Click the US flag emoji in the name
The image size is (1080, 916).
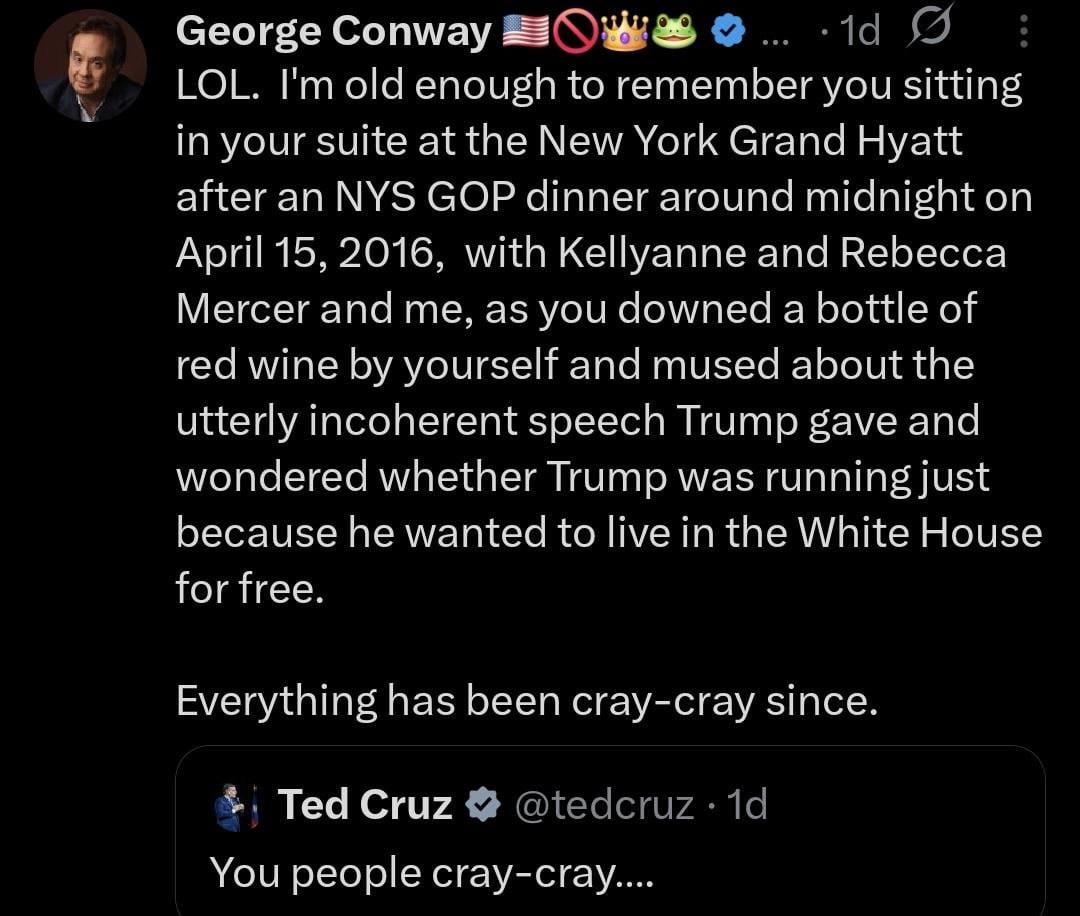click(x=523, y=34)
